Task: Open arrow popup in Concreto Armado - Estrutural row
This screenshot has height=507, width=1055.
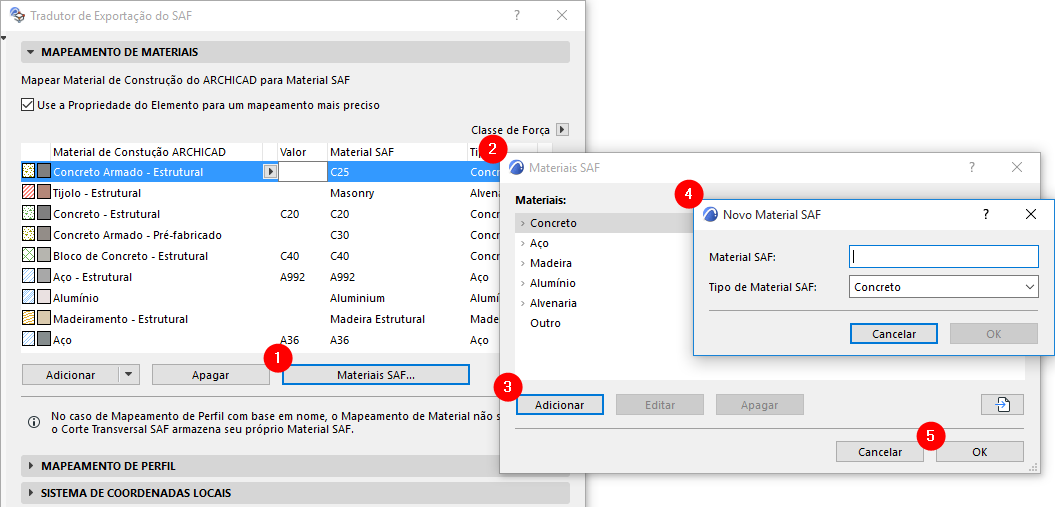Action: tap(269, 172)
